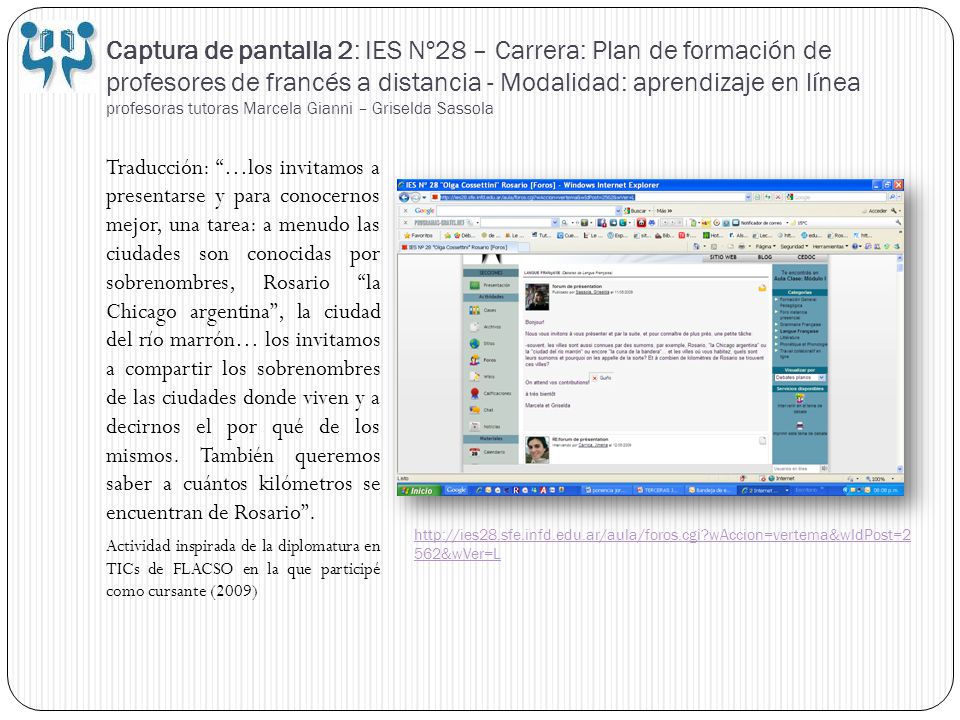Open the Seguridad menu in IE command bar
Image resolution: width=960 pixels, height=720 pixels.
click(794, 246)
